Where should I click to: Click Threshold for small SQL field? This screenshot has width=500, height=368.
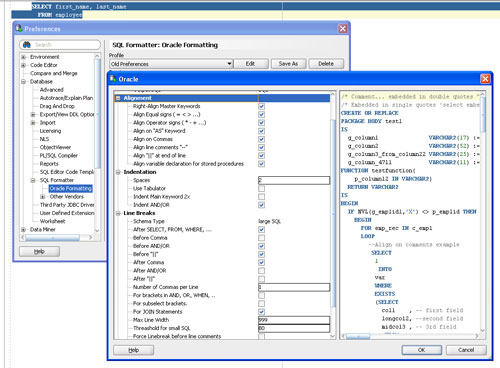click(294, 328)
